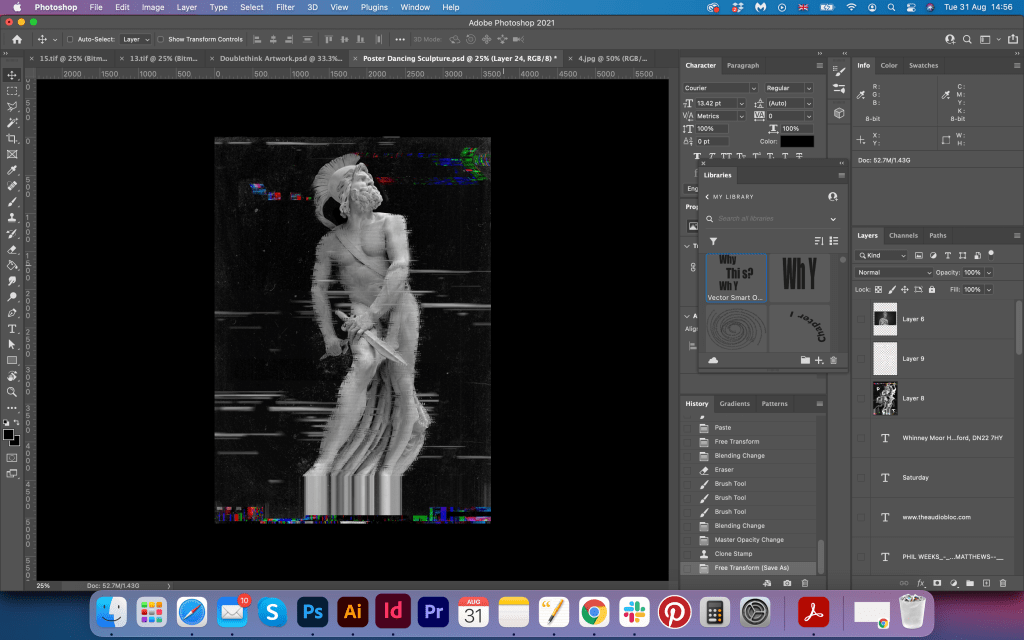Click the Character text color swatch
1024x640 pixels.
pyautogui.click(x=797, y=142)
